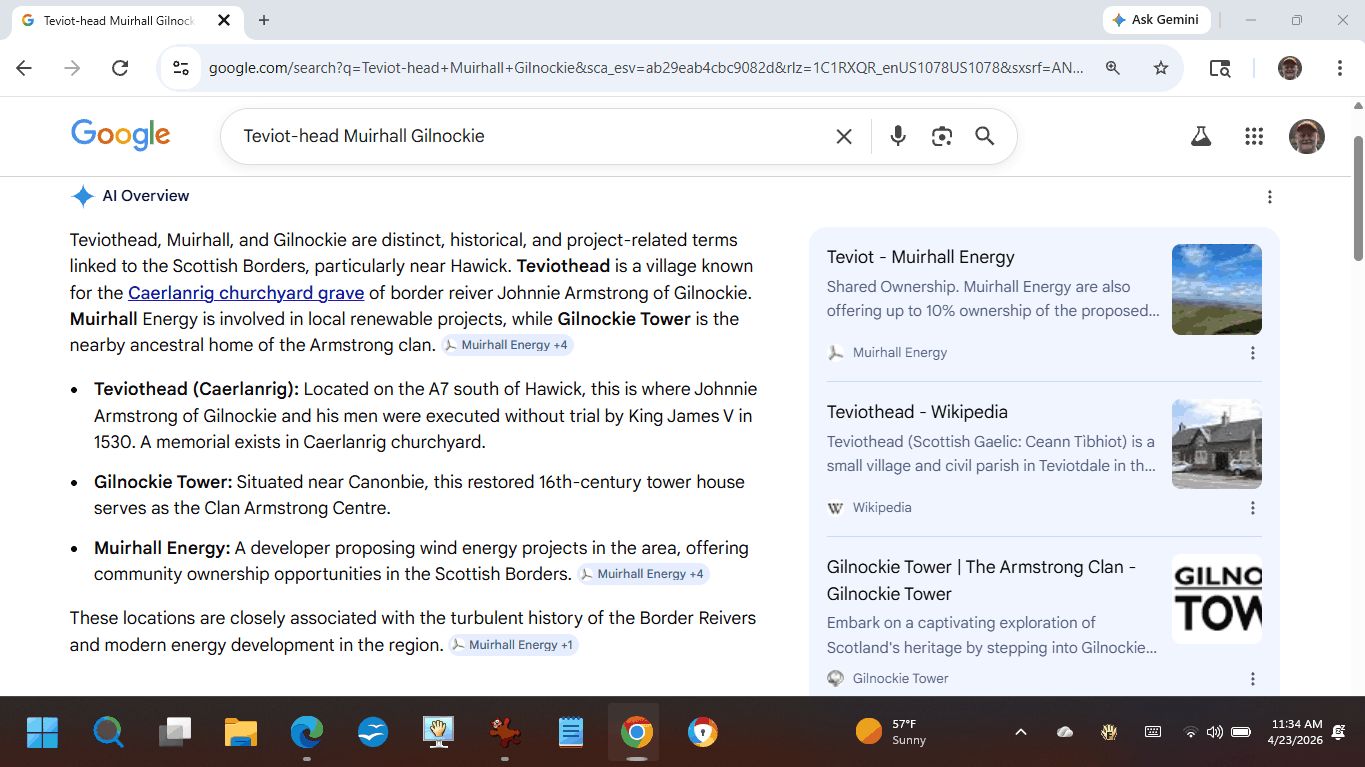Open the Teviothead - Wikipedia result
Viewport: 1365px width, 767px height.
point(917,412)
